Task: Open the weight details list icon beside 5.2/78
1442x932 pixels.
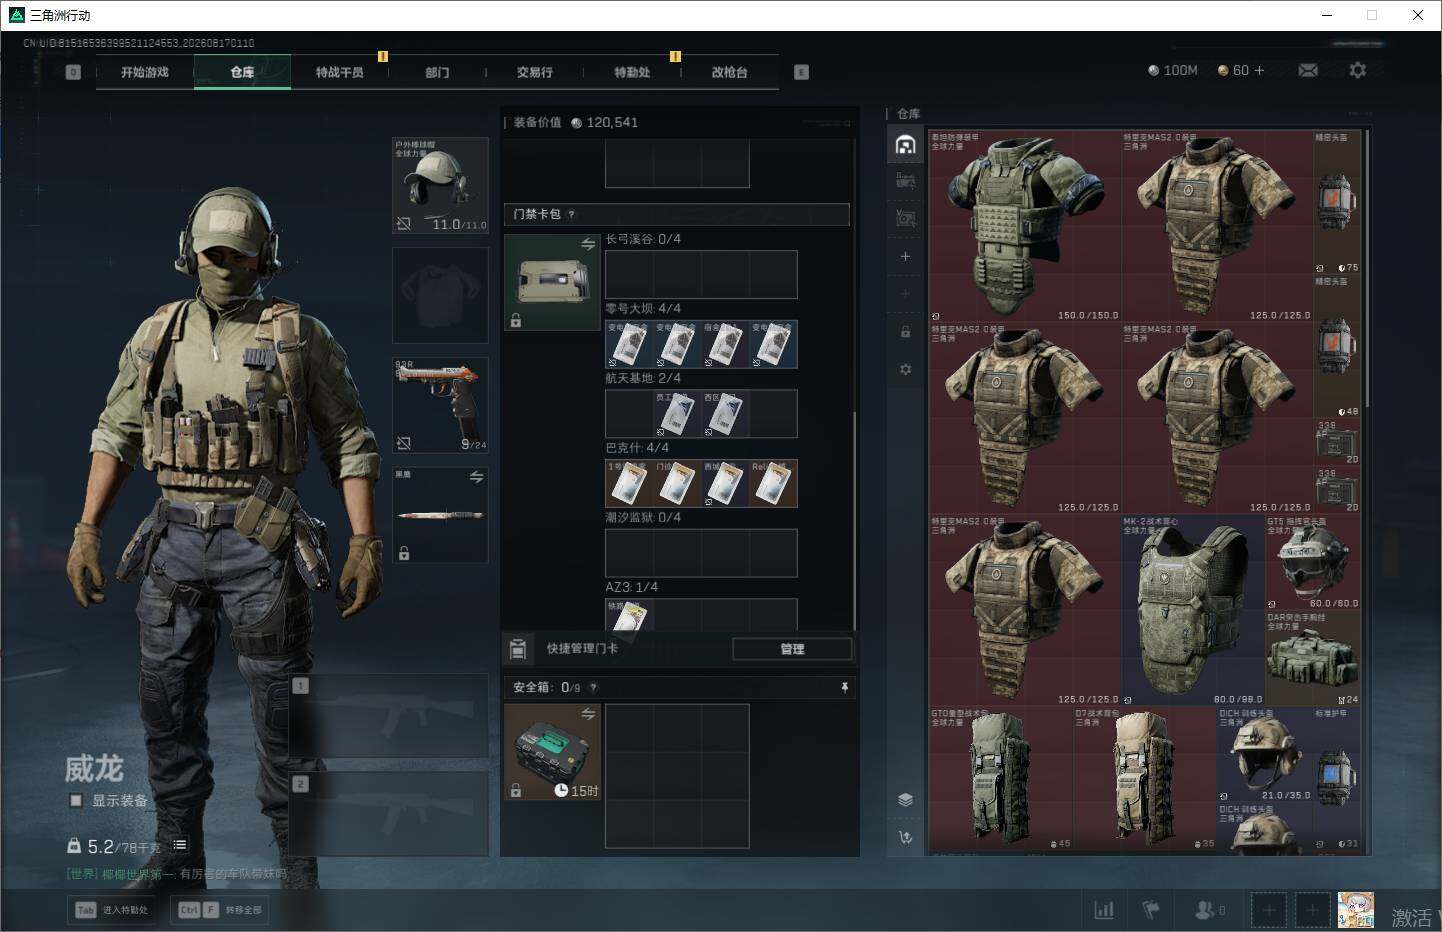Action: click(180, 845)
